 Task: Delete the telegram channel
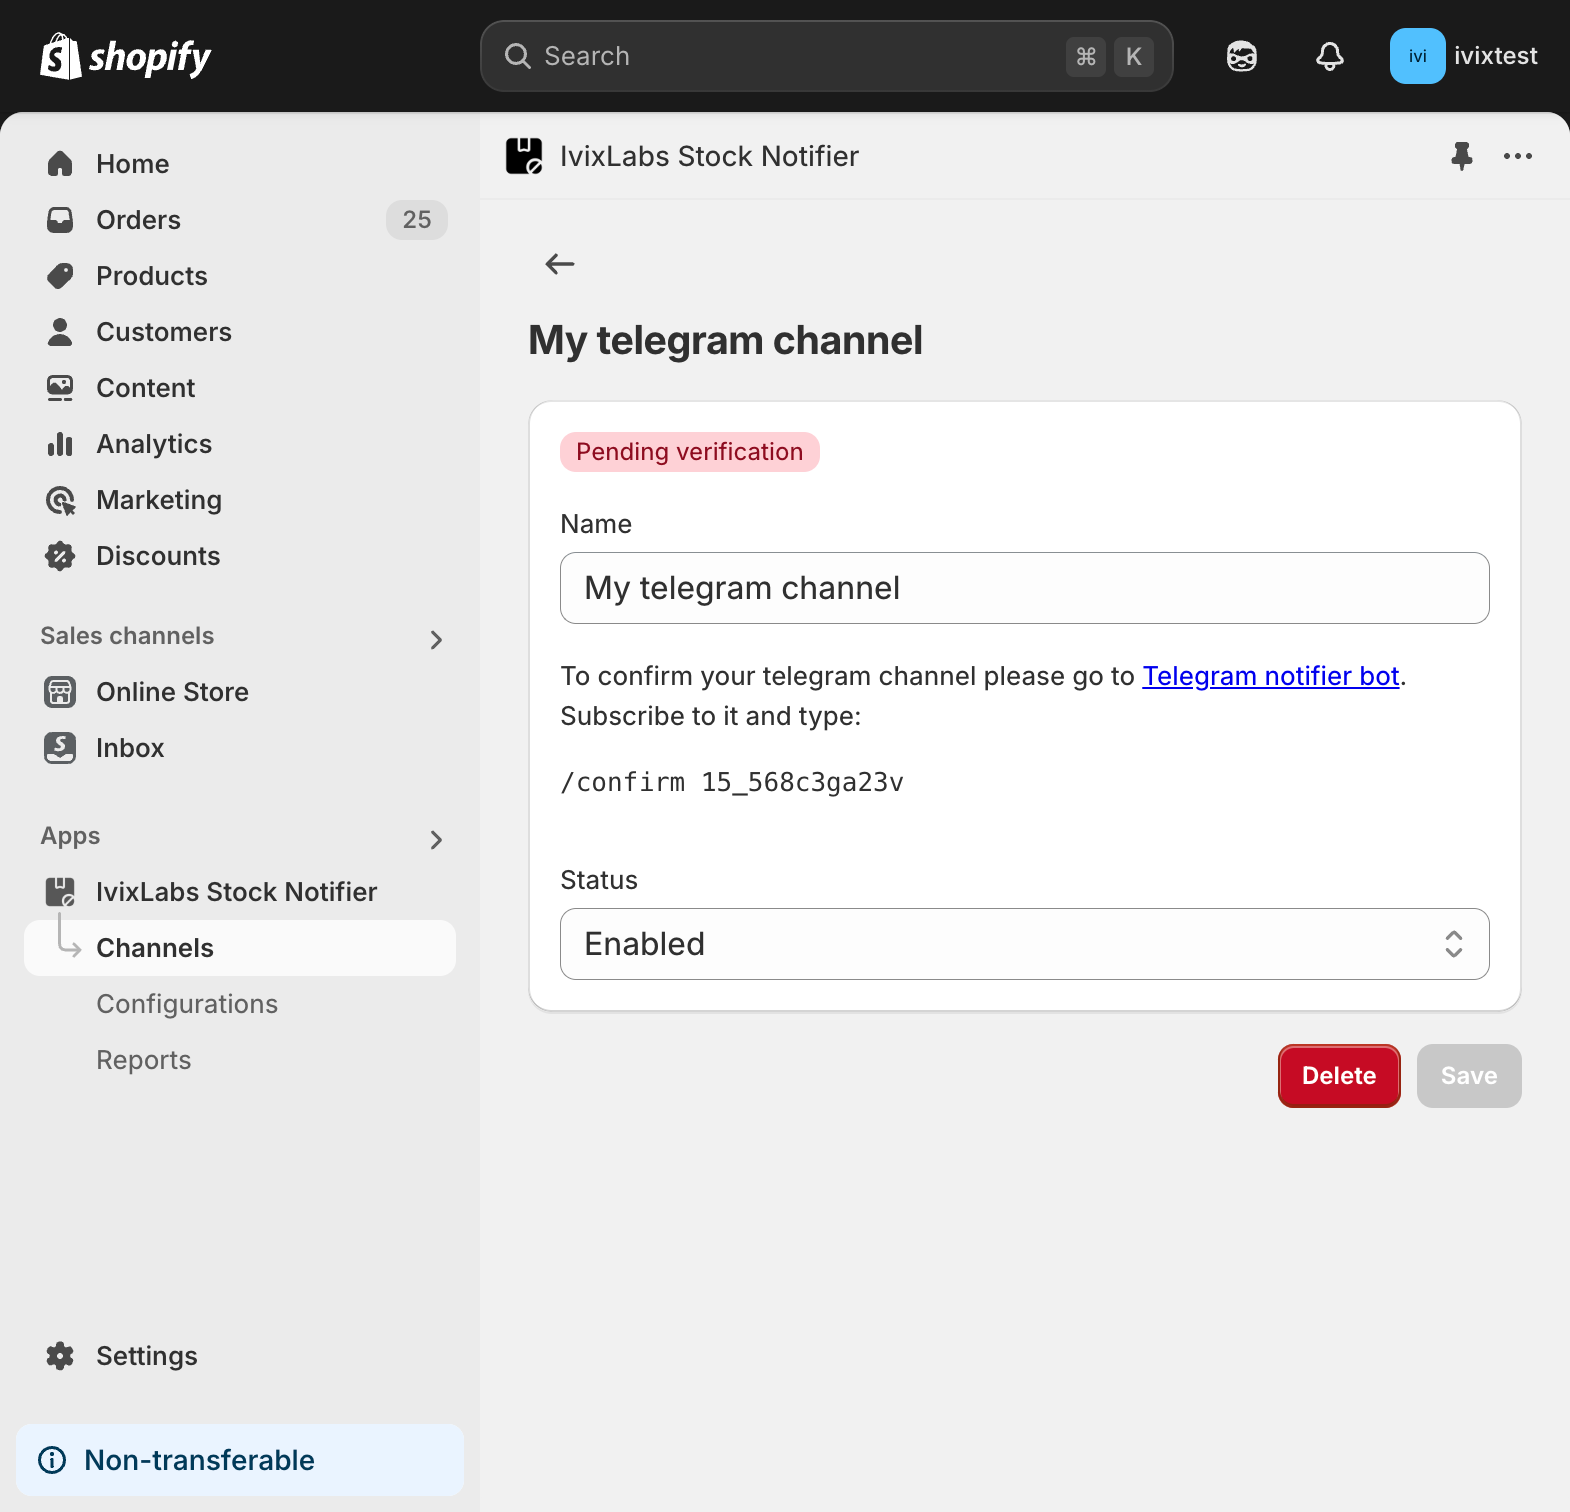point(1339,1076)
